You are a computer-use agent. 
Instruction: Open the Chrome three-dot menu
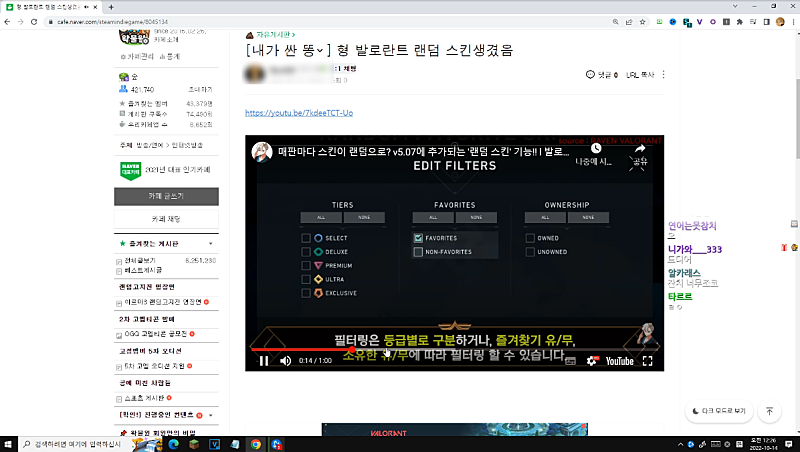click(793, 22)
